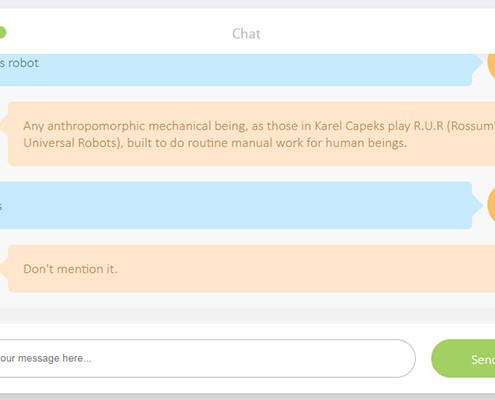
Task: Click the Send button
Action: (463, 359)
